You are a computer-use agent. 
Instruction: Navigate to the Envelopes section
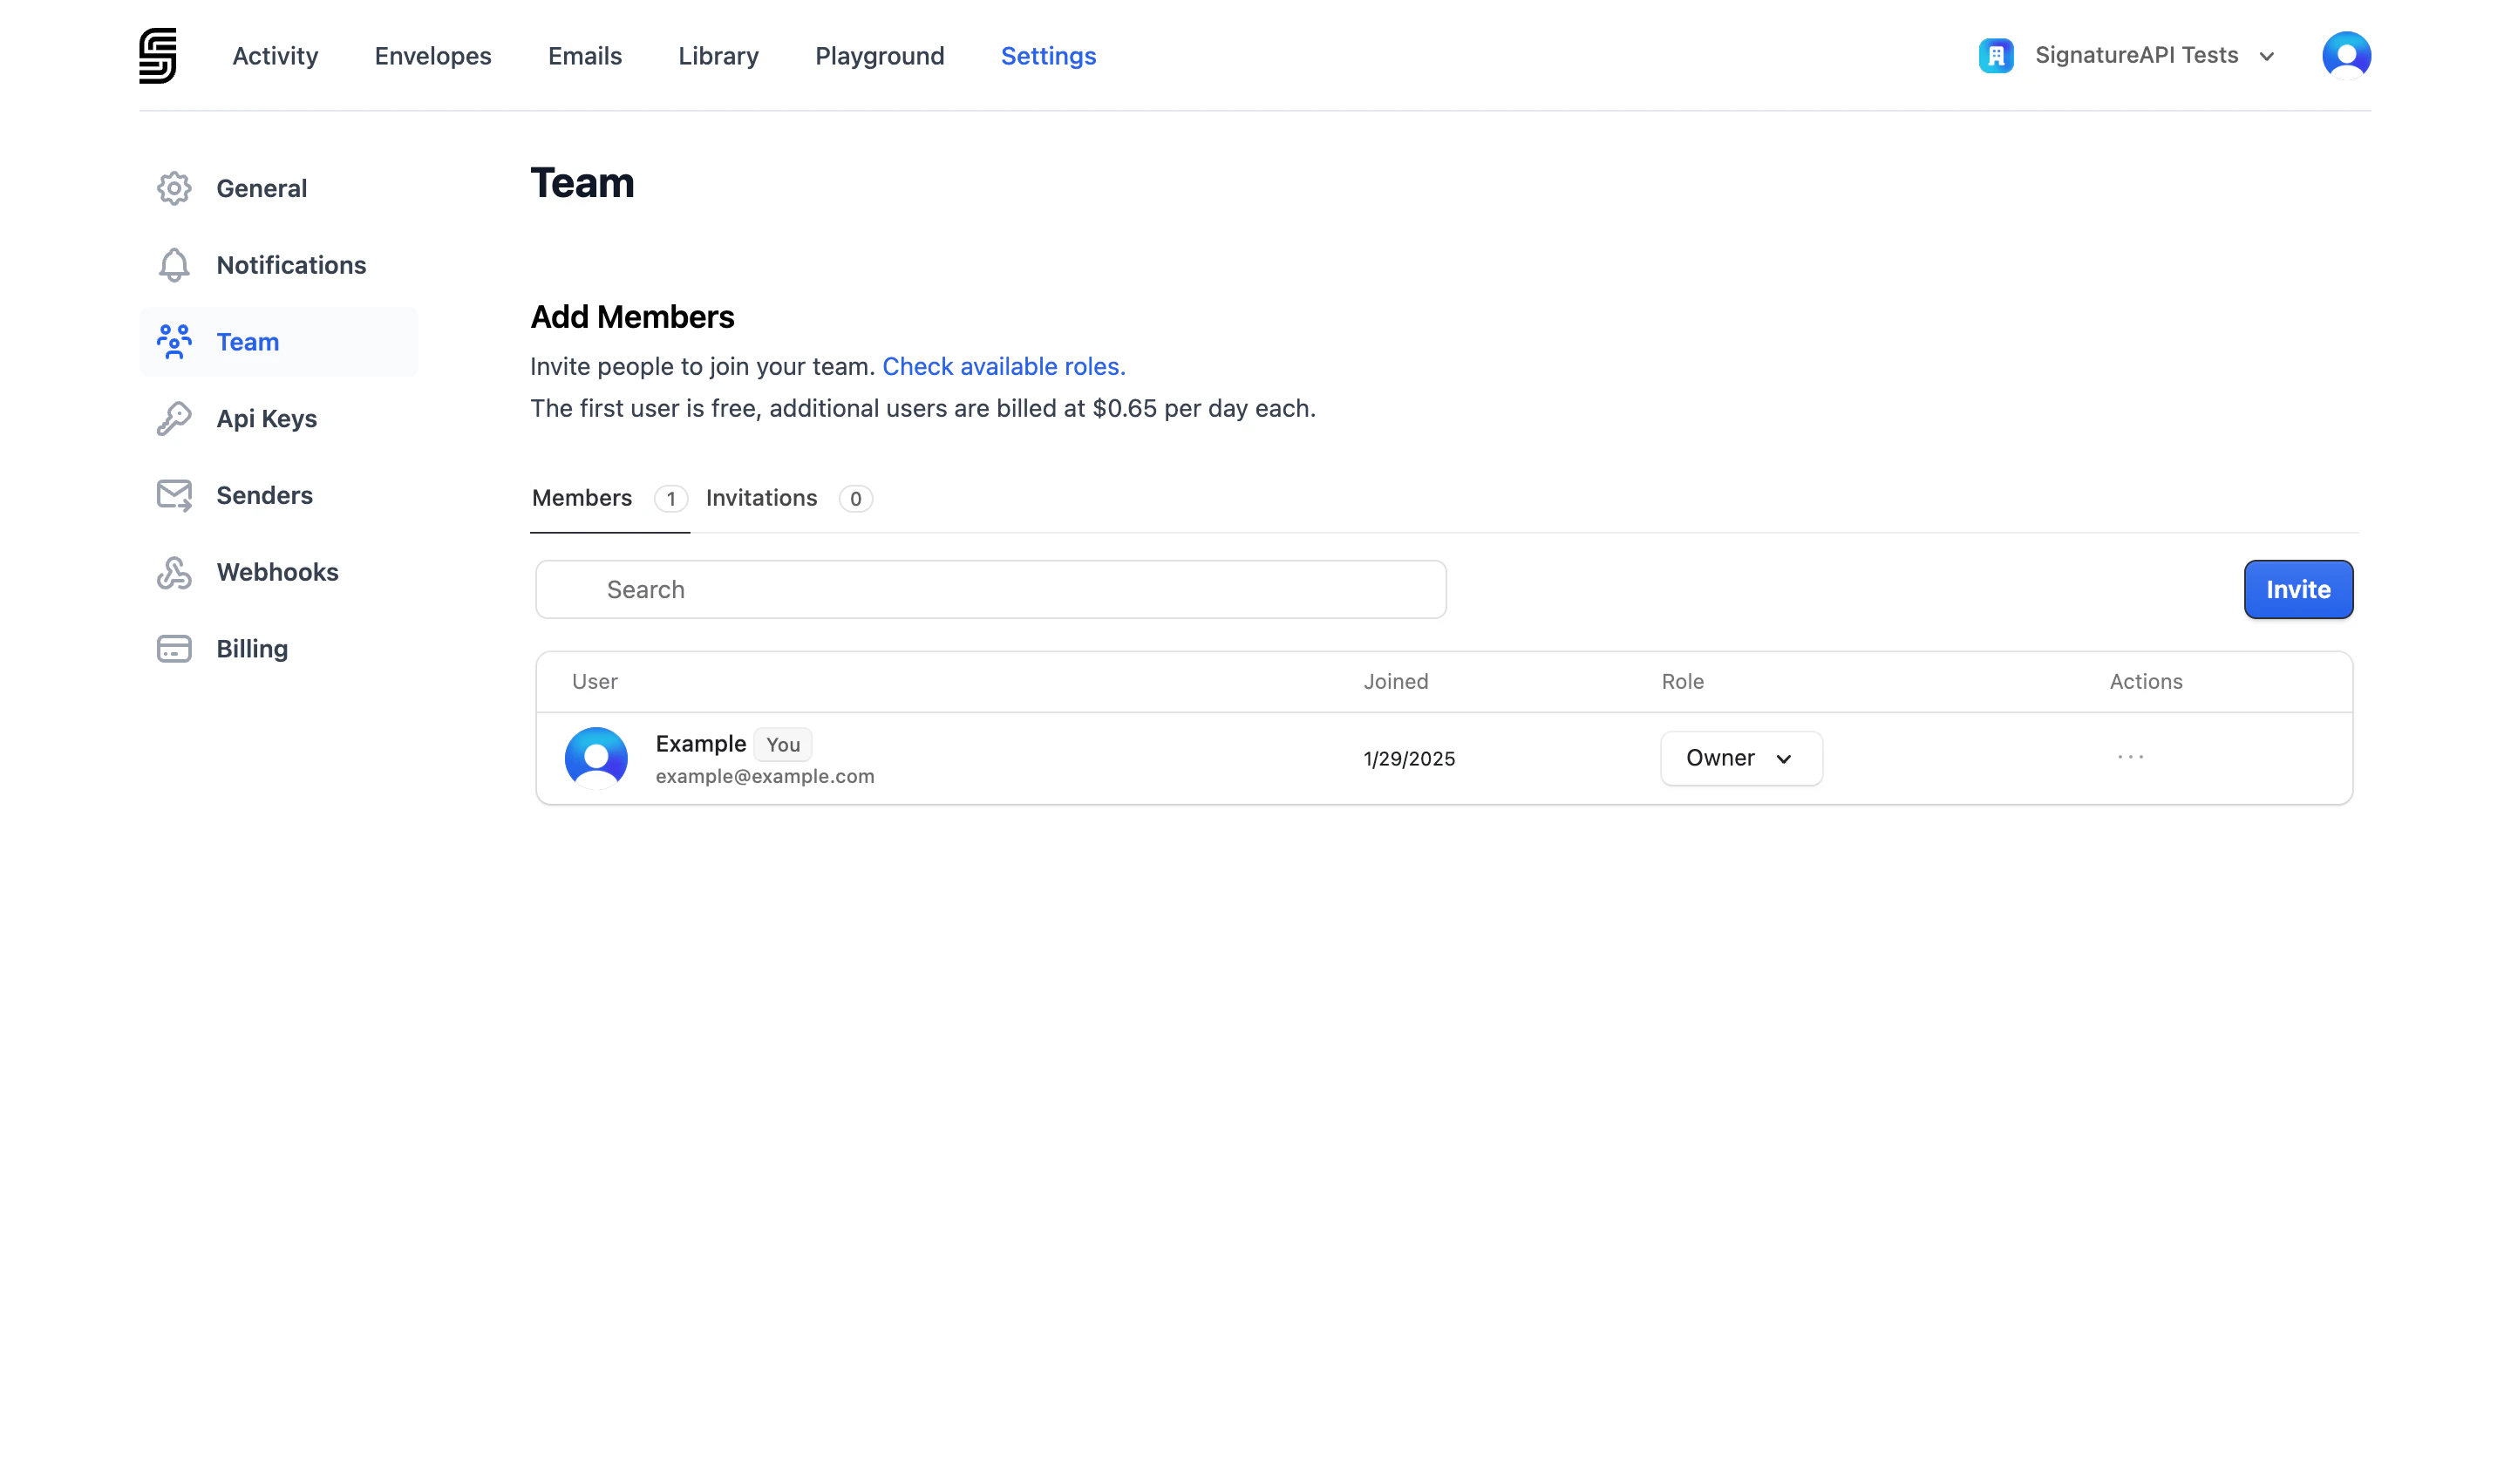point(432,56)
